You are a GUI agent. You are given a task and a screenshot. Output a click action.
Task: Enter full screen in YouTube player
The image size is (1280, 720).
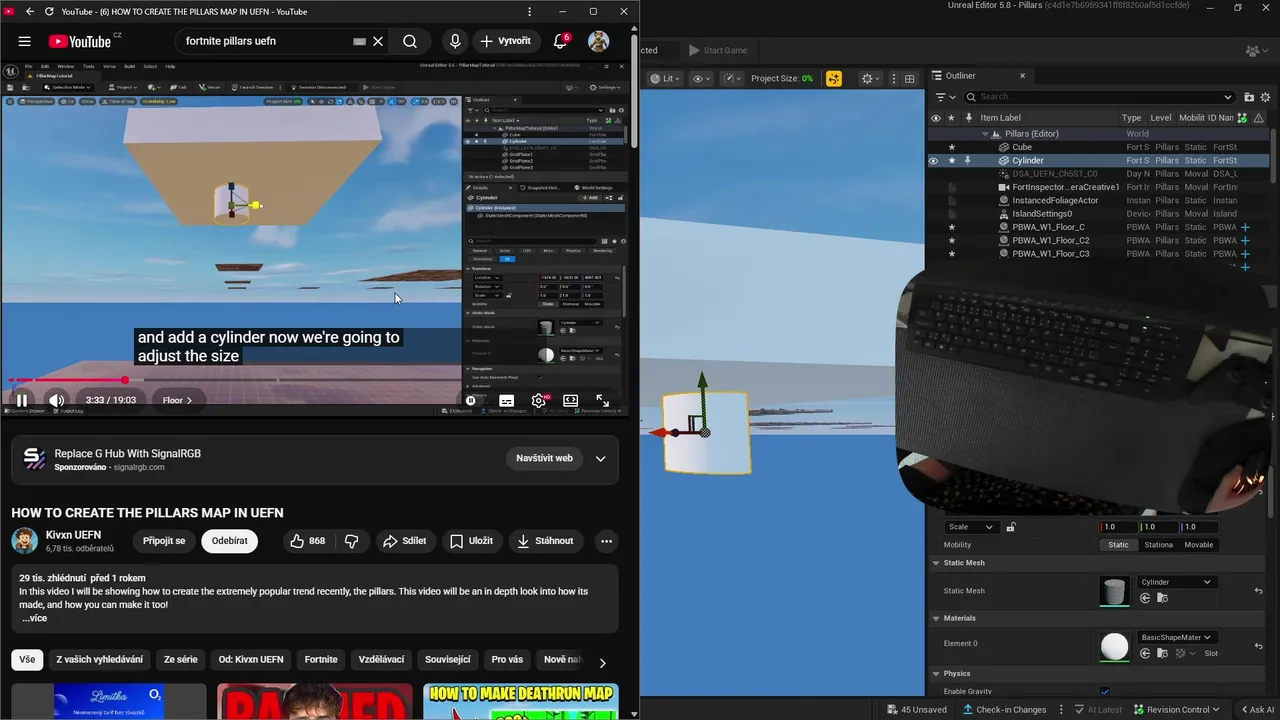coord(603,400)
